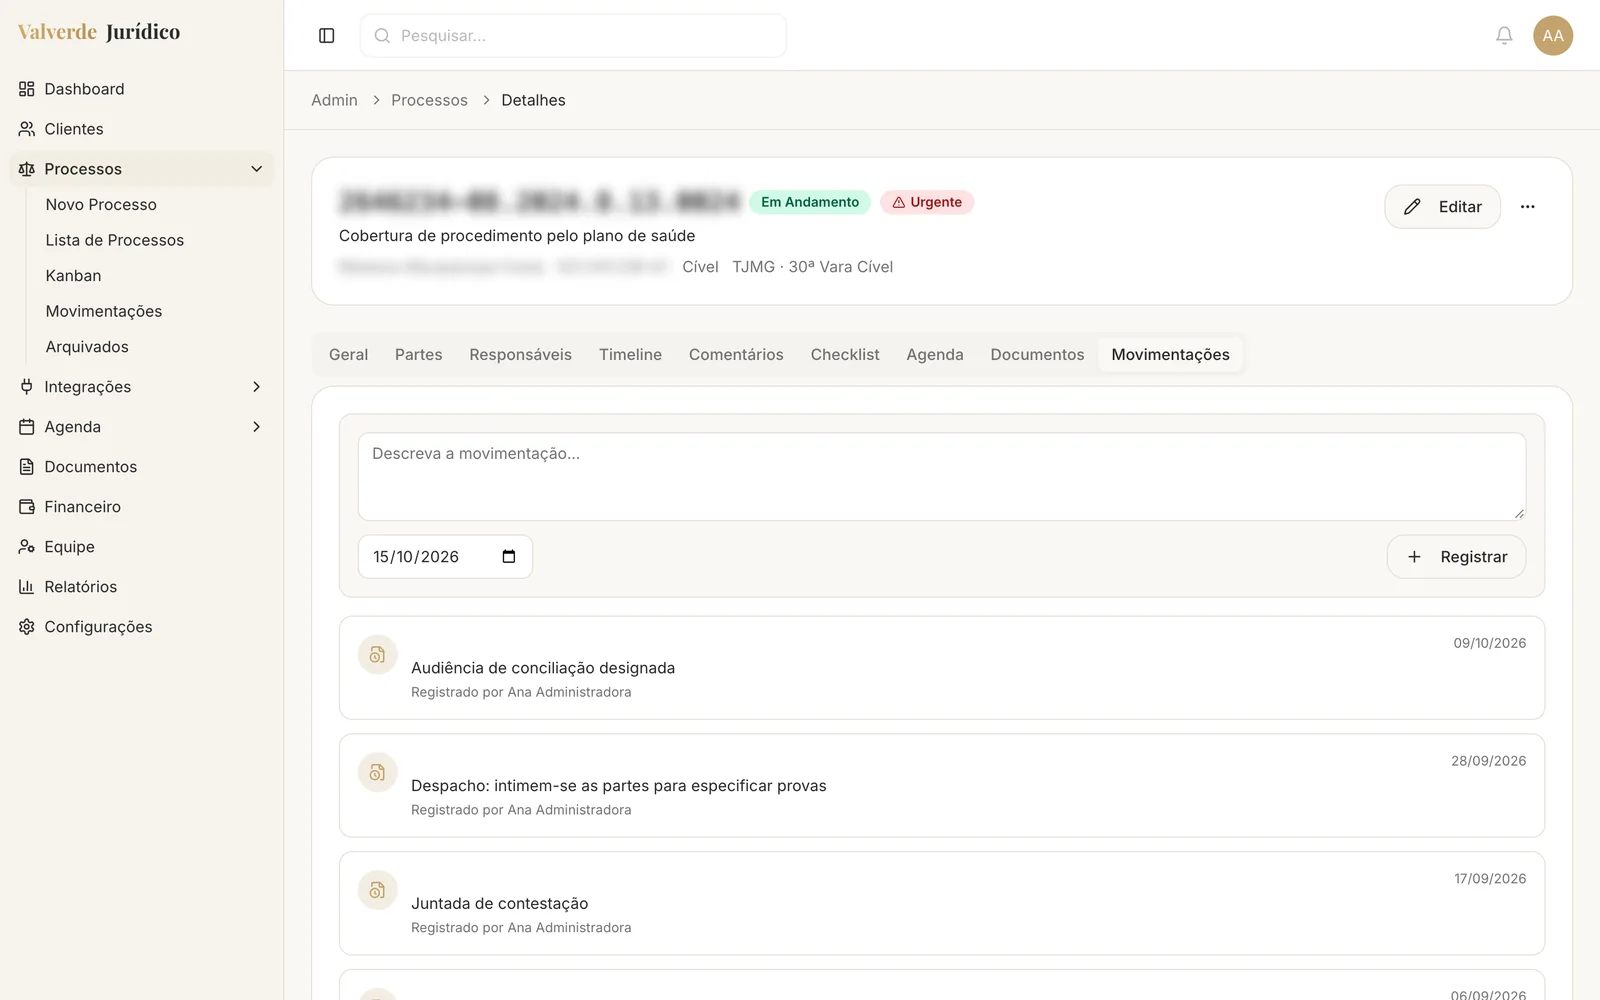Focus the Pesquisar search field
1600x1000 pixels.
(573, 36)
